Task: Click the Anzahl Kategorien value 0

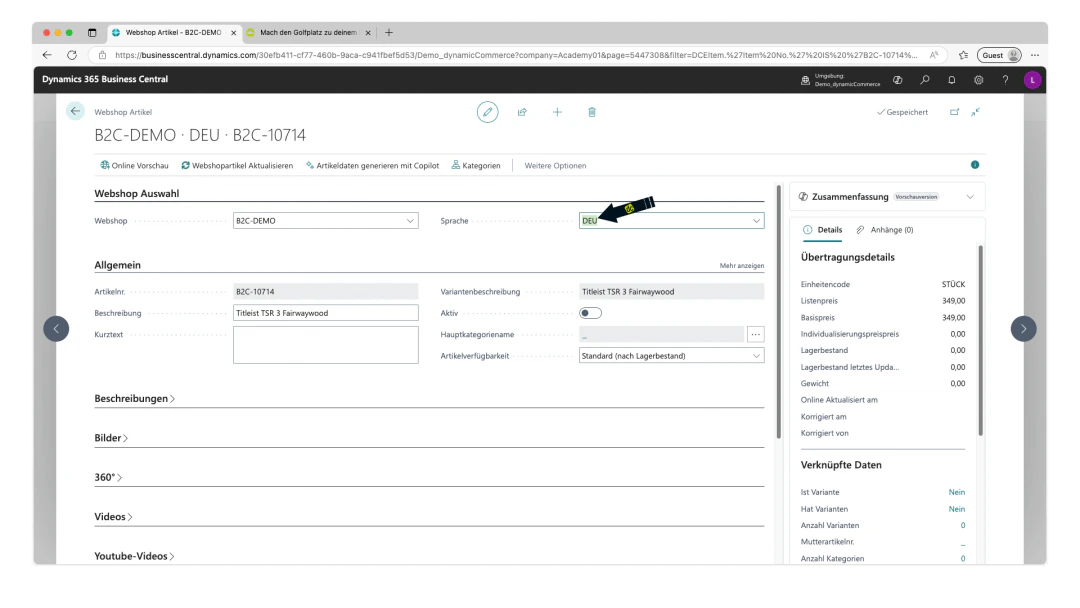Action: coord(962,558)
